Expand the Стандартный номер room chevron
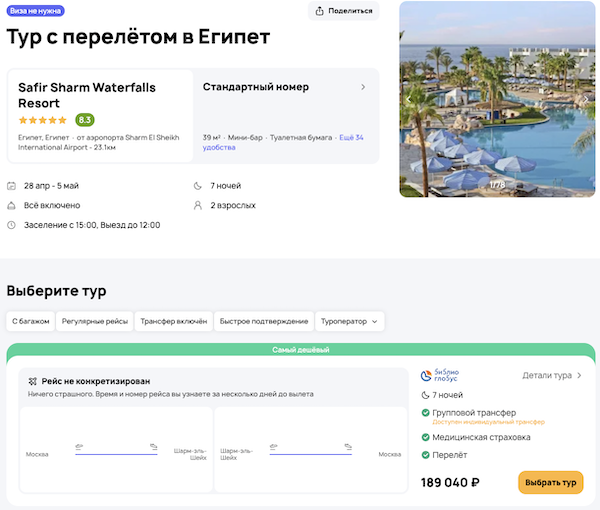 362,87
